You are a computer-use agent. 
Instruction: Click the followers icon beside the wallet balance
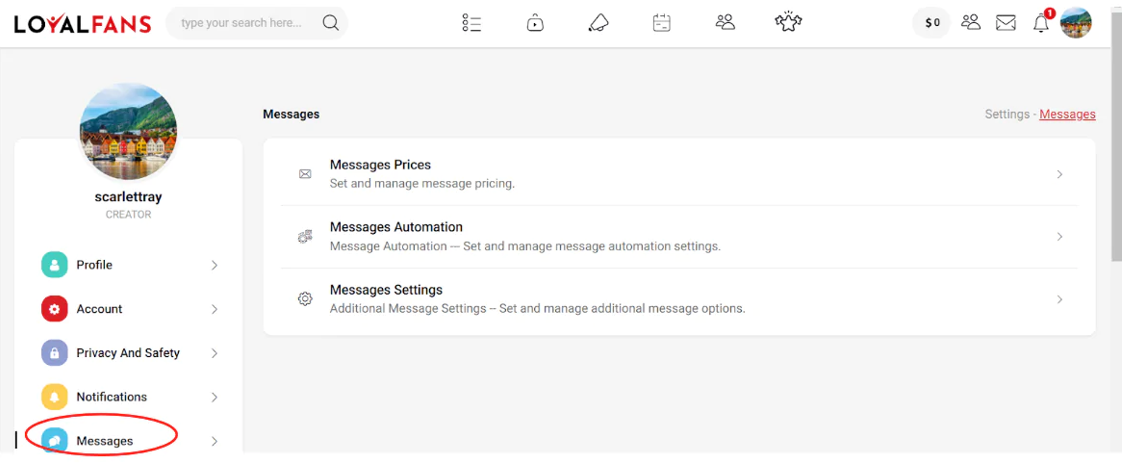971,22
